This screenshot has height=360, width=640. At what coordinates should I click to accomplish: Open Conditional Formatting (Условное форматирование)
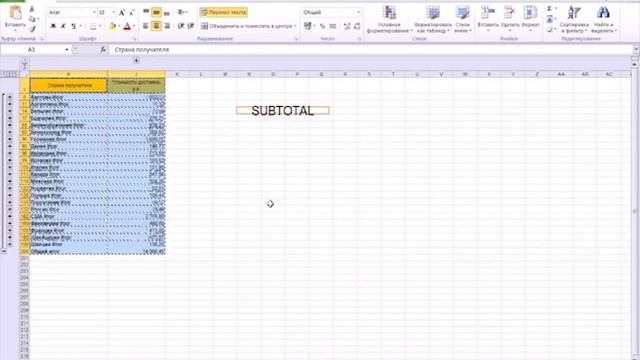(x=389, y=19)
